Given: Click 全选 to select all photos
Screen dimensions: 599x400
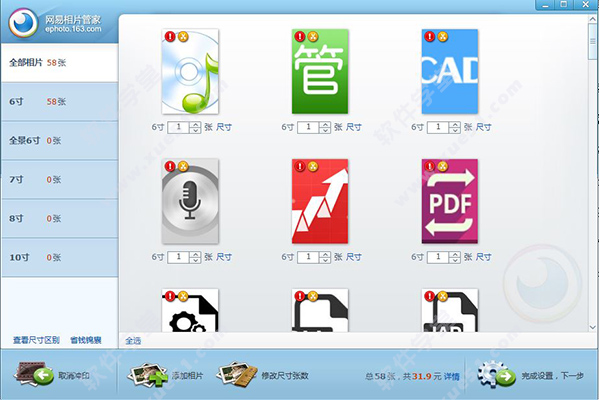Looking at the screenshot, I should point(133,341).
